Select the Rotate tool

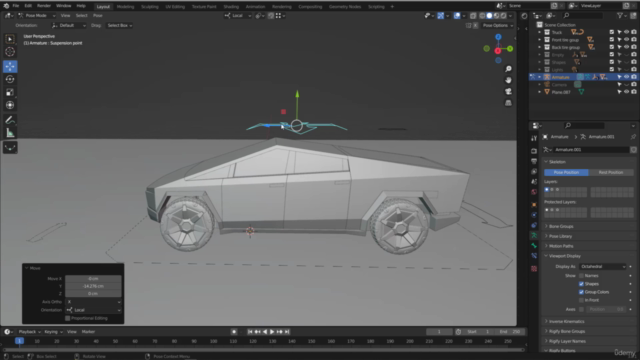click(x=10, y=79)
